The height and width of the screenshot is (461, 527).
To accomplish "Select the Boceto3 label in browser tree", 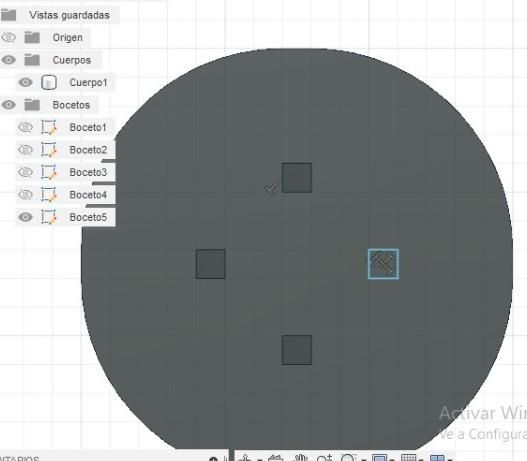I will click(88, 172).
